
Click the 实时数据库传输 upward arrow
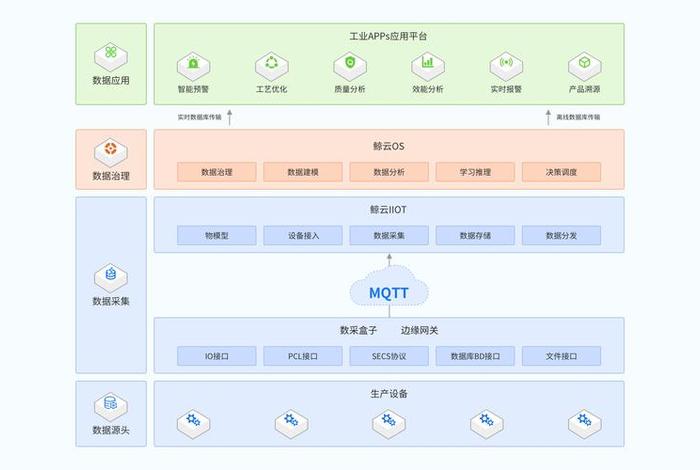click(229, 117)
